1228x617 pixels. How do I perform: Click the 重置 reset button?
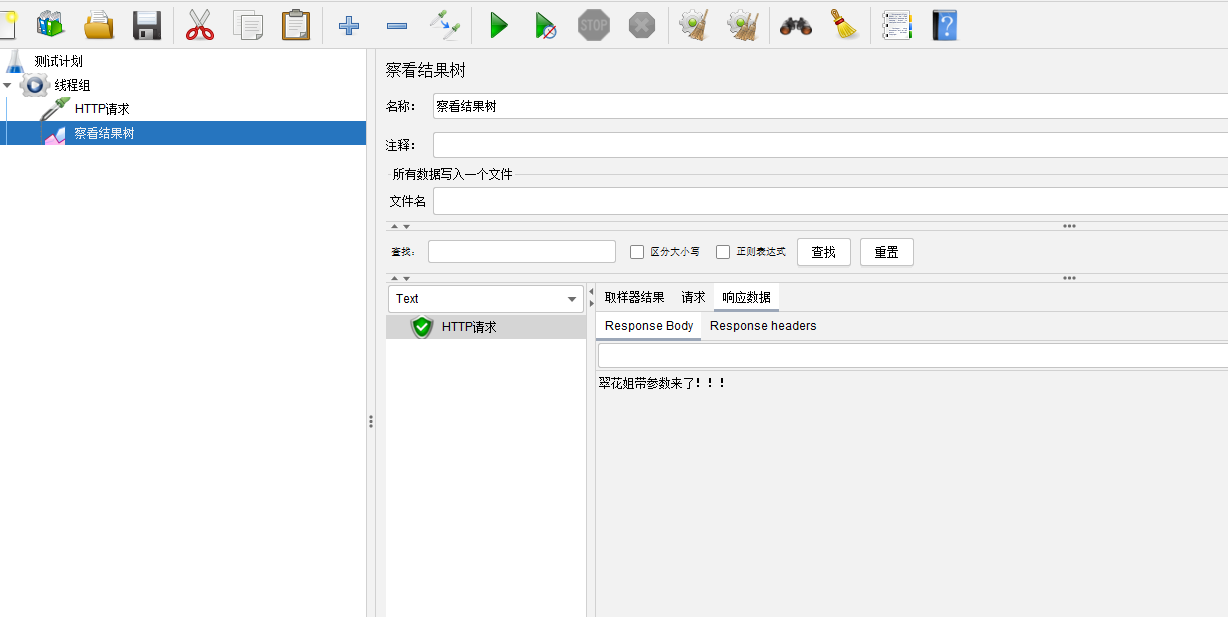(x=886, y=252)
